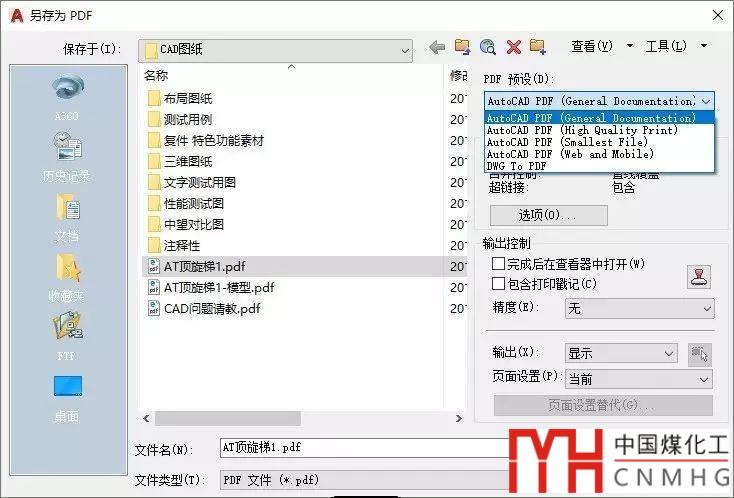Open the FTP location

pyautogui.click(x=67, y=336)
